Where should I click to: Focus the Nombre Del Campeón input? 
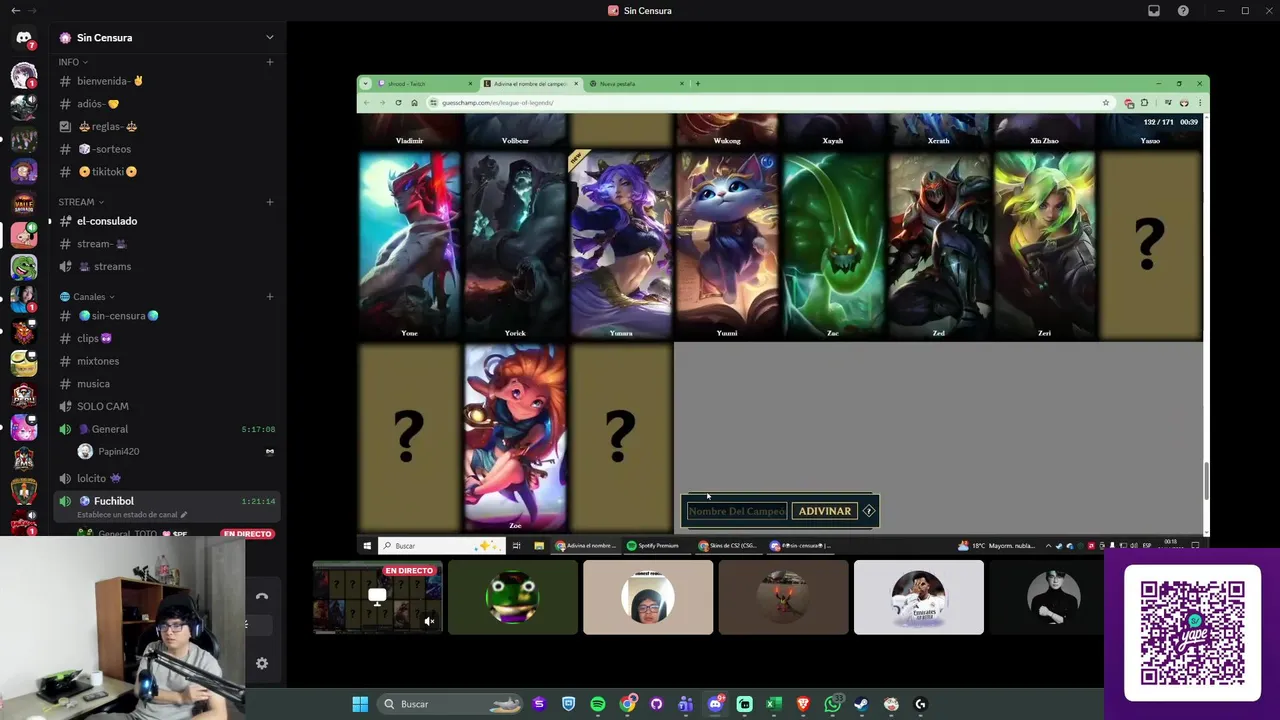point(737,511)
